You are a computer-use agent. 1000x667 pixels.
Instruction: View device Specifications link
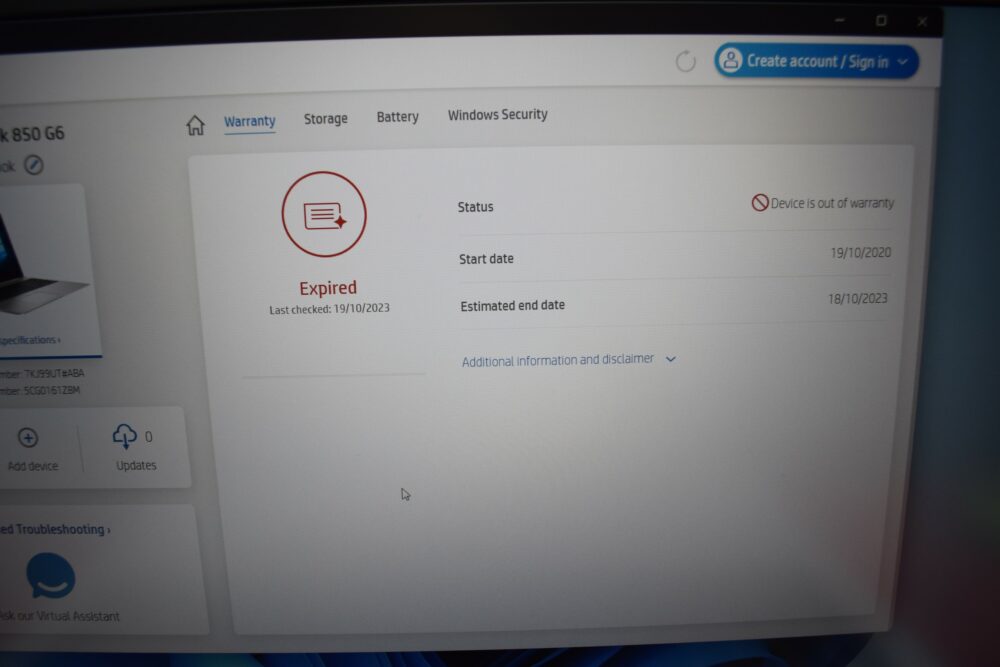(x=29, y=340)
